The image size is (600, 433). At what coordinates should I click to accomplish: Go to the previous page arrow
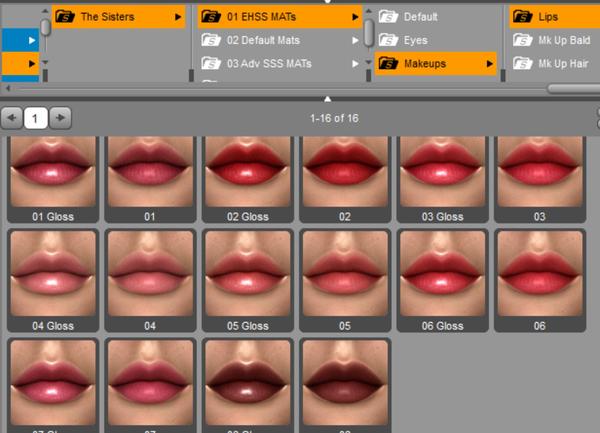click(12, 118)
